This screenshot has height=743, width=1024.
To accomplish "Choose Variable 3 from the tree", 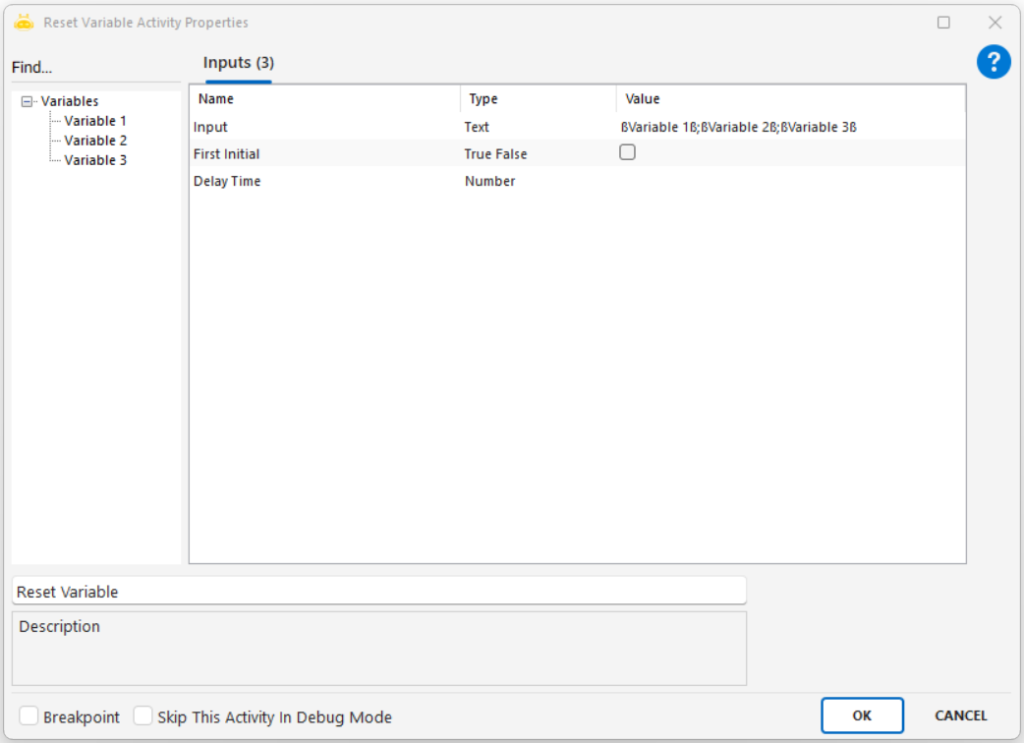I will (x=95, y=160).
